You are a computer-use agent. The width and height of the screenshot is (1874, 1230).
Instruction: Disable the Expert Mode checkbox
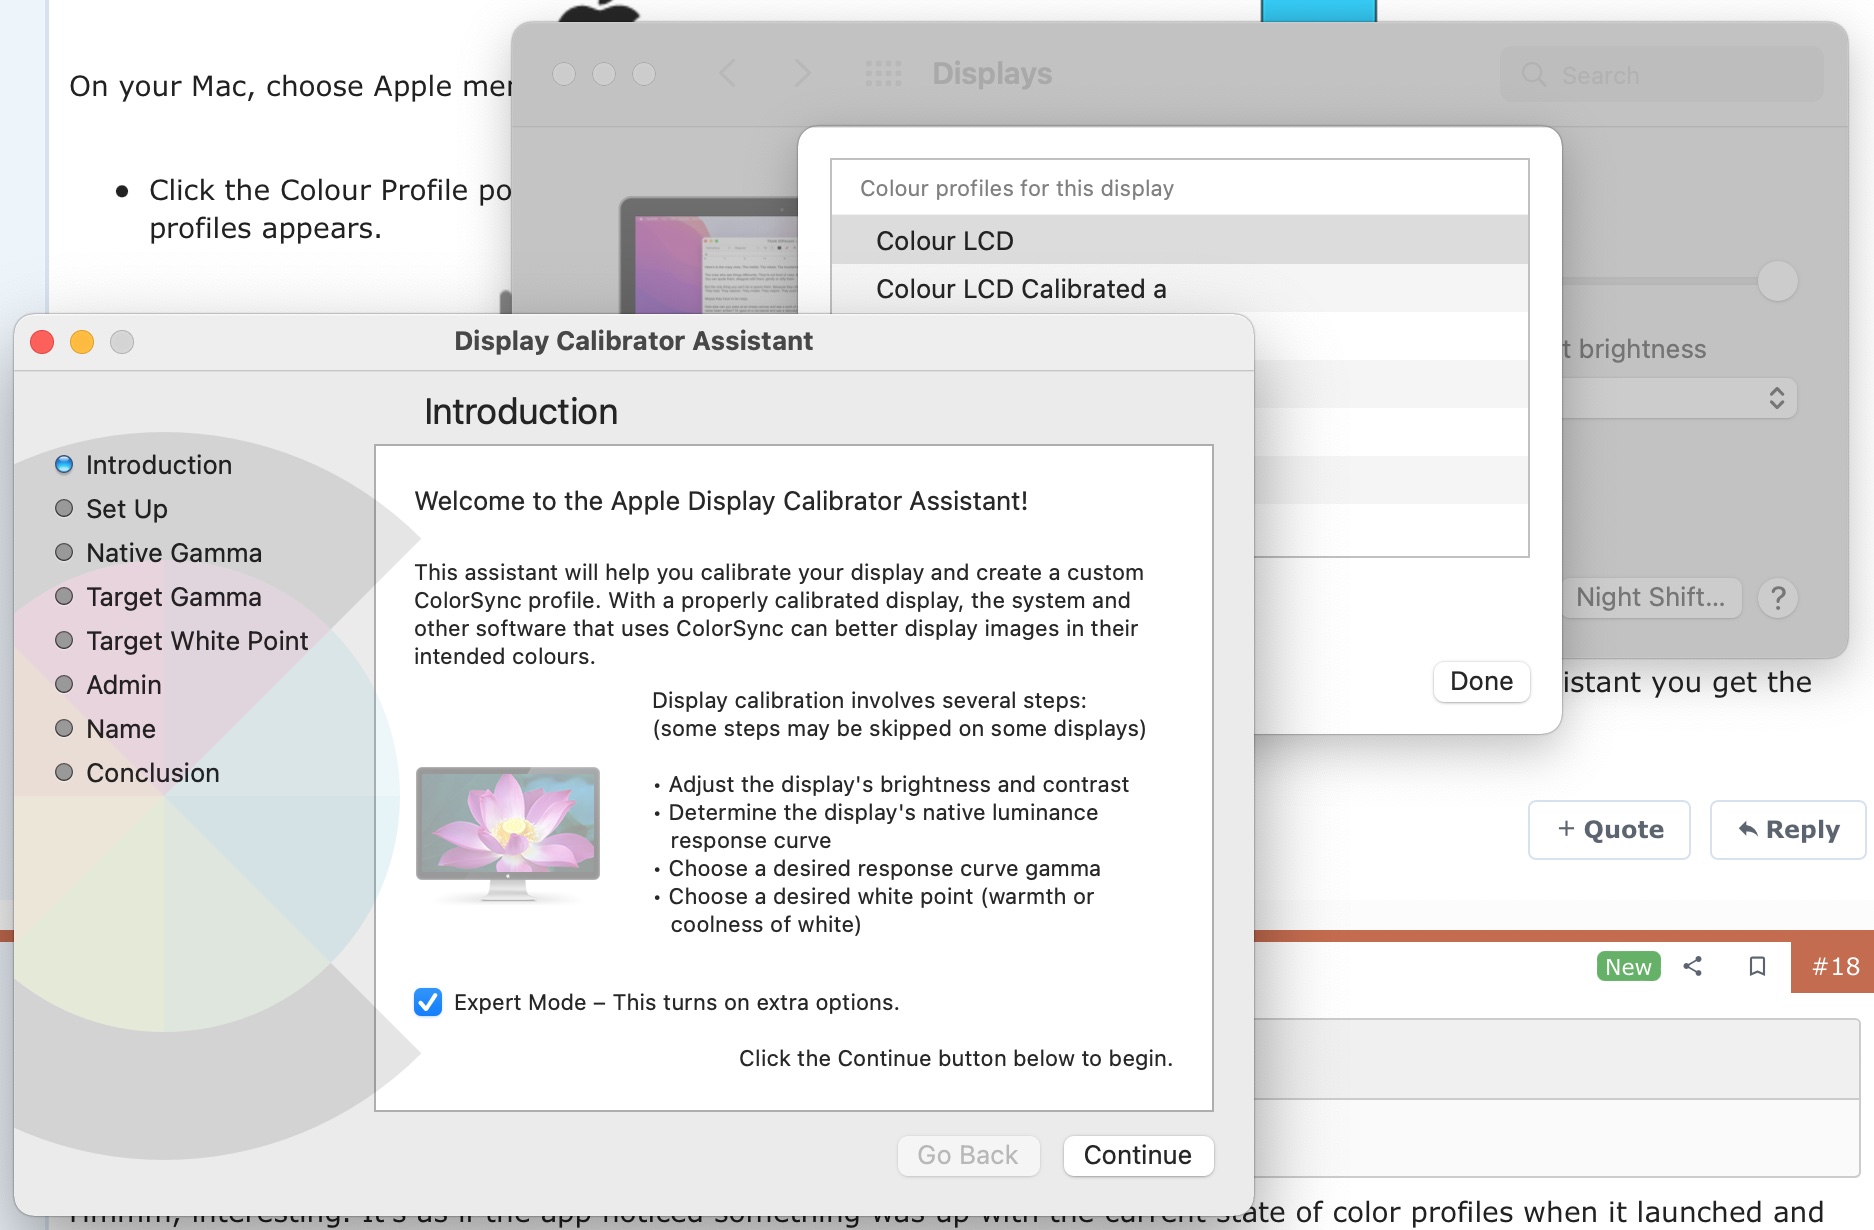pos(428,1002)
